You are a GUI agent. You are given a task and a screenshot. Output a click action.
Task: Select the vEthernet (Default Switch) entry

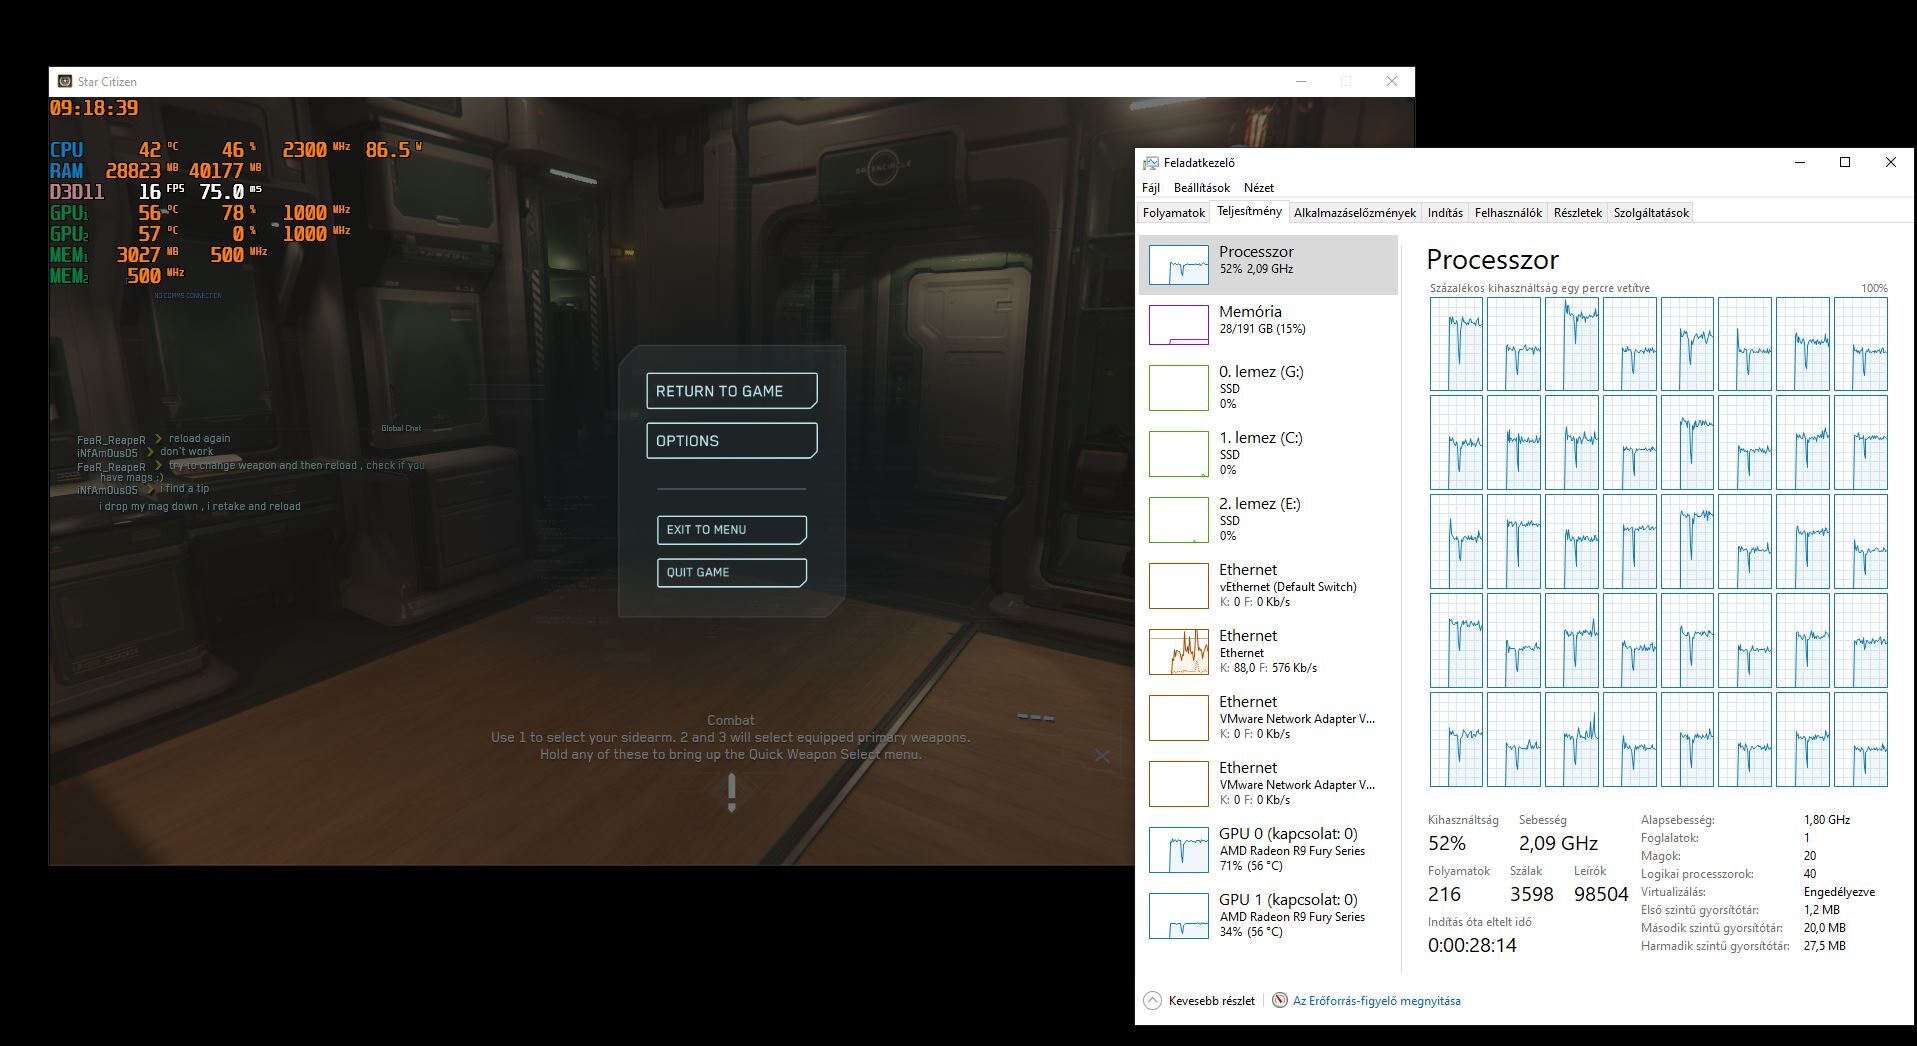(x=1268, y=585)
